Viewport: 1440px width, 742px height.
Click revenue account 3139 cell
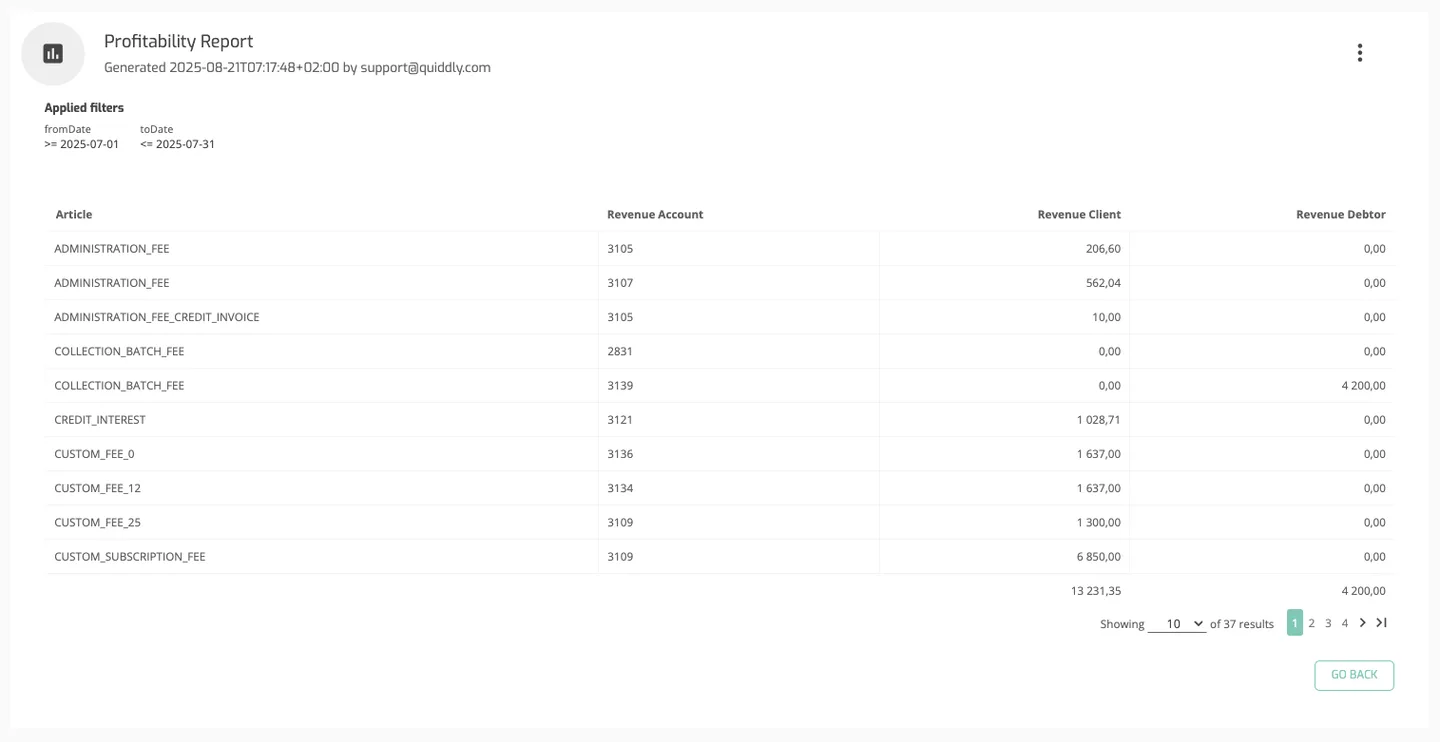tap(739, 386)
